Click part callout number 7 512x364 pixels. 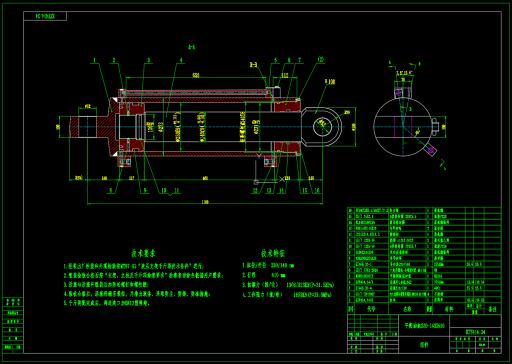click(300, 60)
